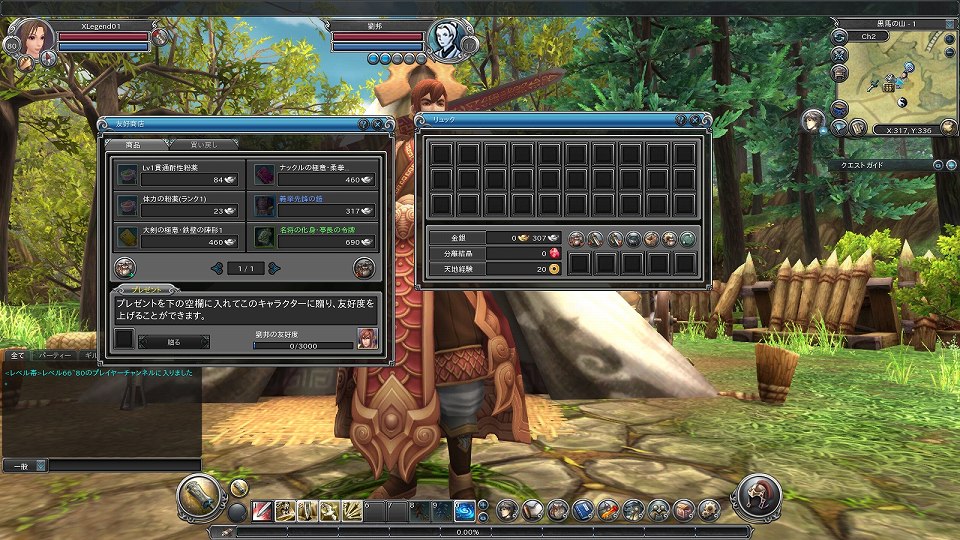
Task: Go to next shop page arrow
Action: tap(274, 268)
